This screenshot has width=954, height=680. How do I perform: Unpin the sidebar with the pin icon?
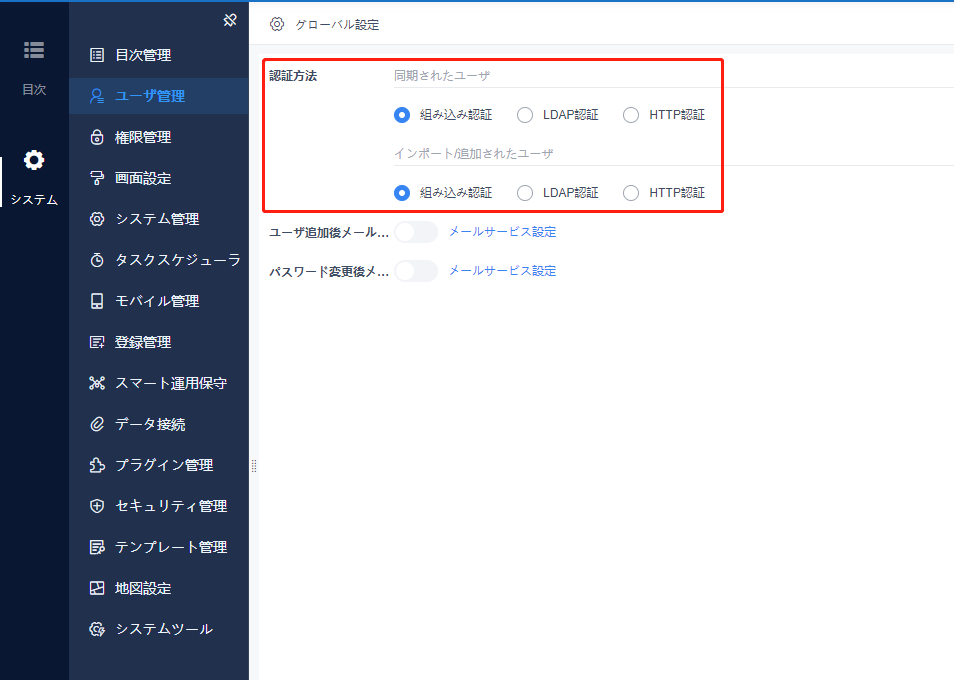click(230, 20)
